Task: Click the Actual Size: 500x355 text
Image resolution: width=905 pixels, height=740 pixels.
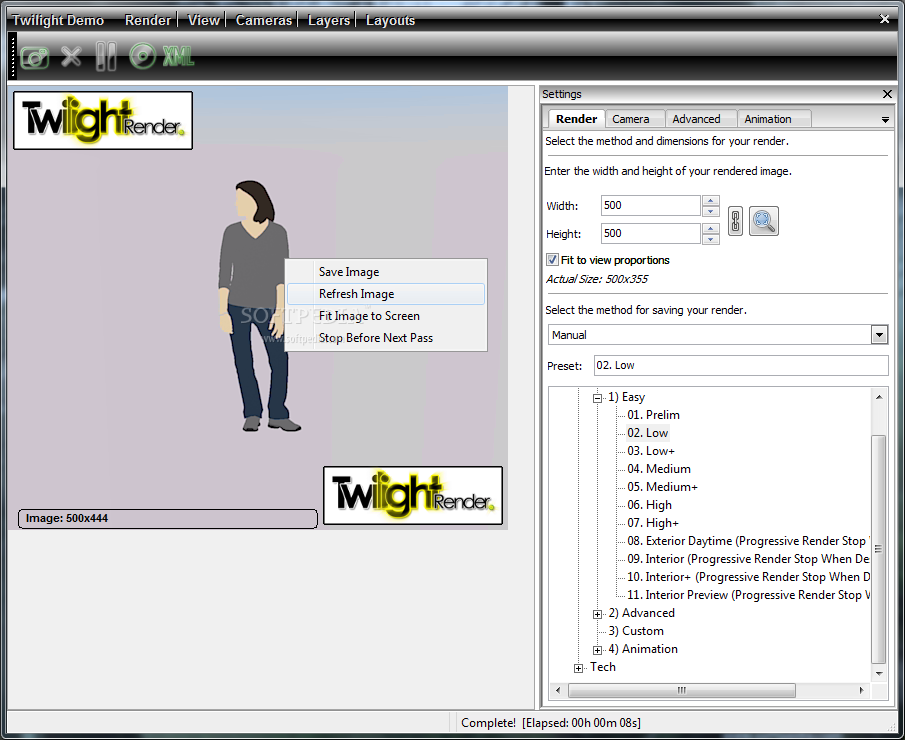Action: [597, 279]
